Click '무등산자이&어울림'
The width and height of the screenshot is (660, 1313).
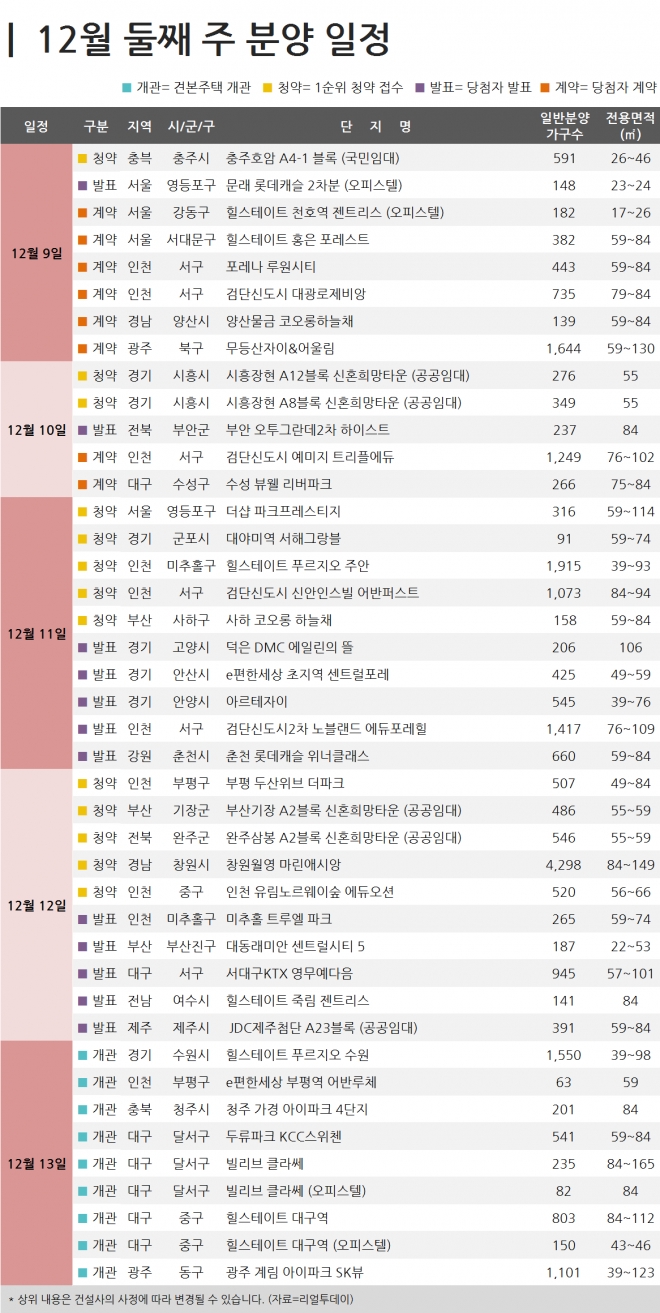point(280,348)
